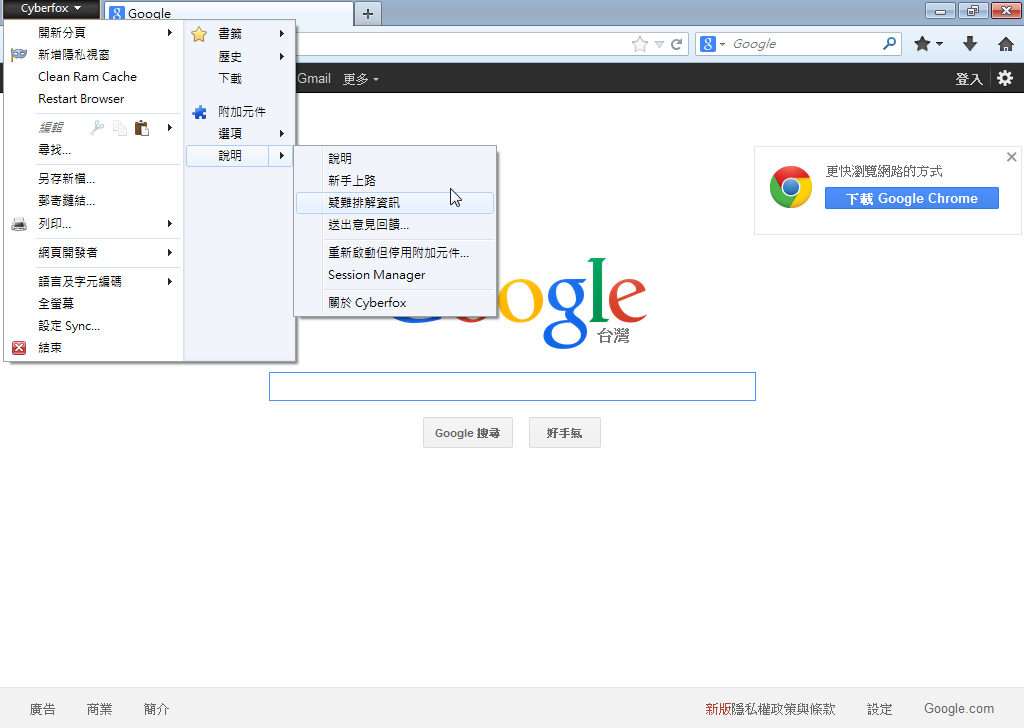This screenshot has width=1024, height=728.
Task: Open the bookmarks star toolbar button
Action: (x=921, y=44)
